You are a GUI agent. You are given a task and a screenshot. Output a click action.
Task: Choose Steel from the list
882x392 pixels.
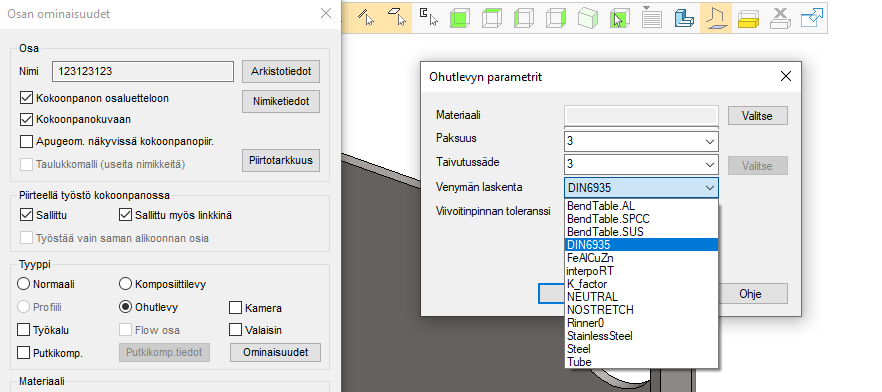(641, 349)
